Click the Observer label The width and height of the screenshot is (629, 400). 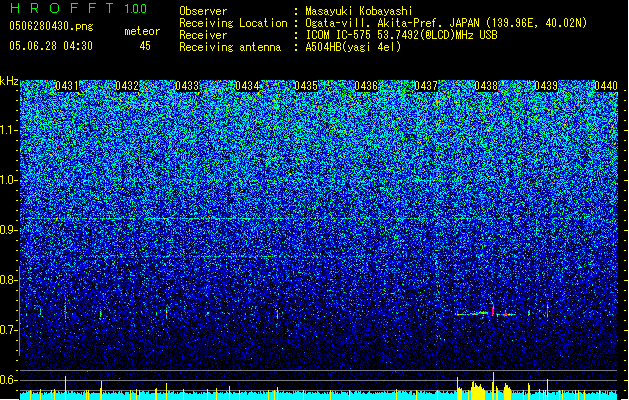[x=203, y=11]
